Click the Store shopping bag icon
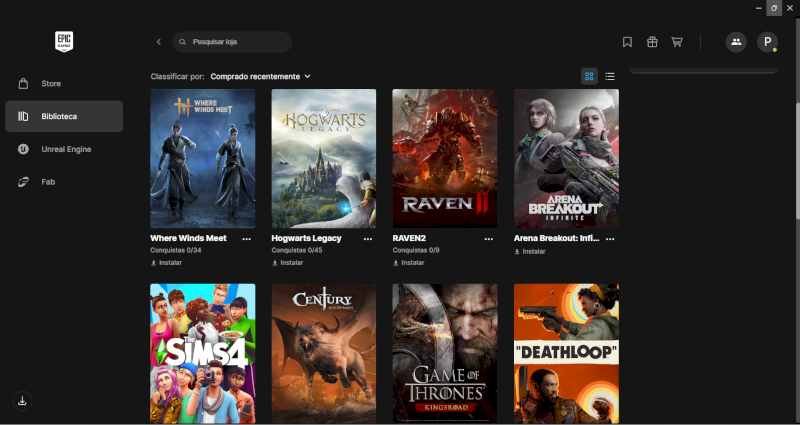 [23, 83]
